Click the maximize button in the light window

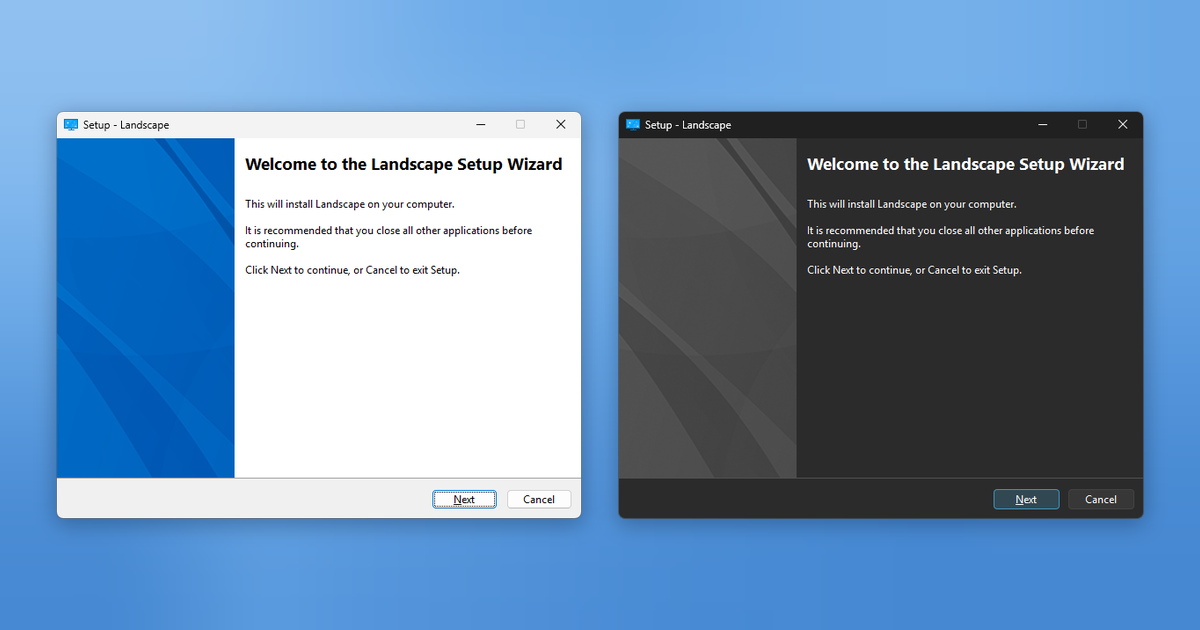click(521, 125)
